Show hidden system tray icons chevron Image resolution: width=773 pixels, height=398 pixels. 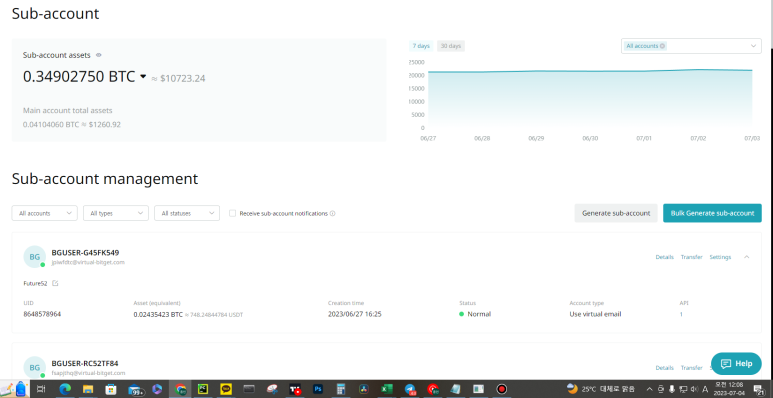649,389
